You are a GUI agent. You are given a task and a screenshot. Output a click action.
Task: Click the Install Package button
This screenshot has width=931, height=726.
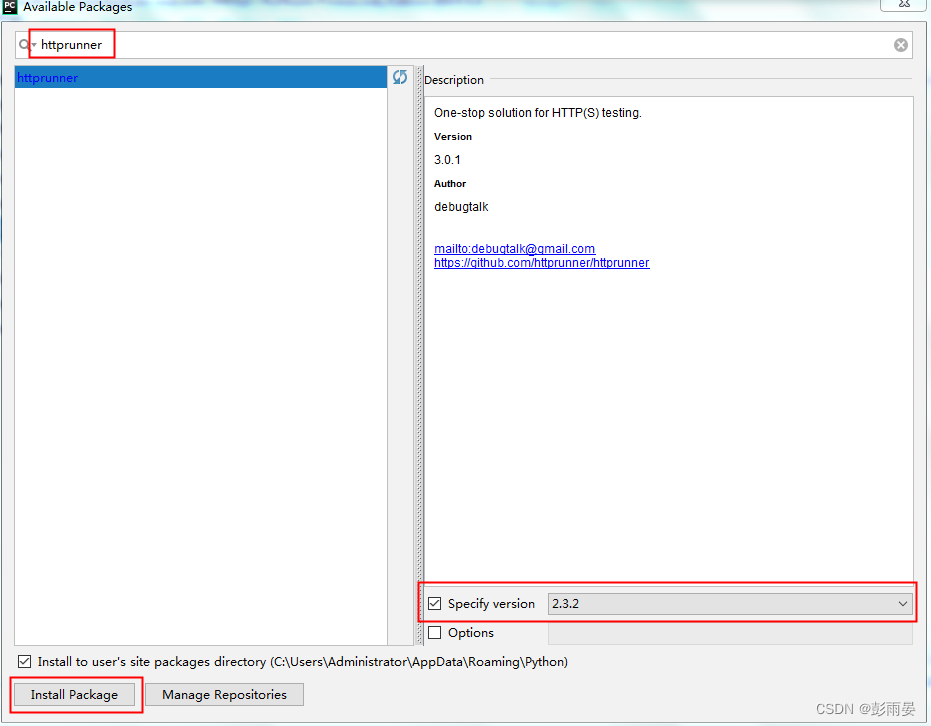74,695
